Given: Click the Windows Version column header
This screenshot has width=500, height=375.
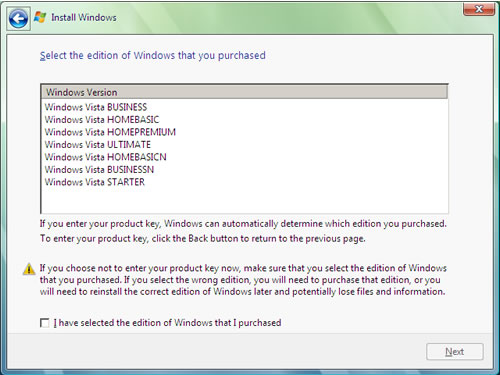Looking at the screenshot, I should [x=244, y=92].
